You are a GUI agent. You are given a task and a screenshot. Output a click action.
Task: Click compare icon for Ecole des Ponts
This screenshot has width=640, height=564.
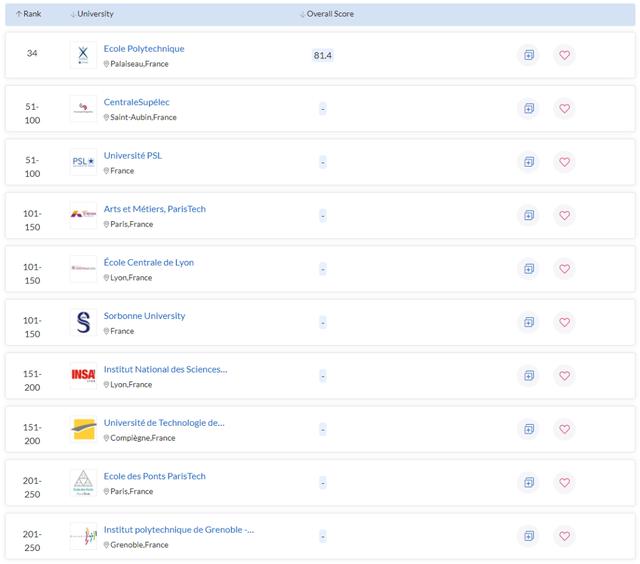pyautogui.click(x=527, y=483)
